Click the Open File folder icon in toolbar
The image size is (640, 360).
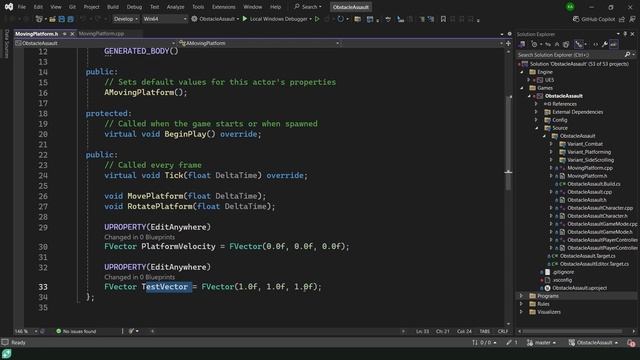click(x=52, y=19)
